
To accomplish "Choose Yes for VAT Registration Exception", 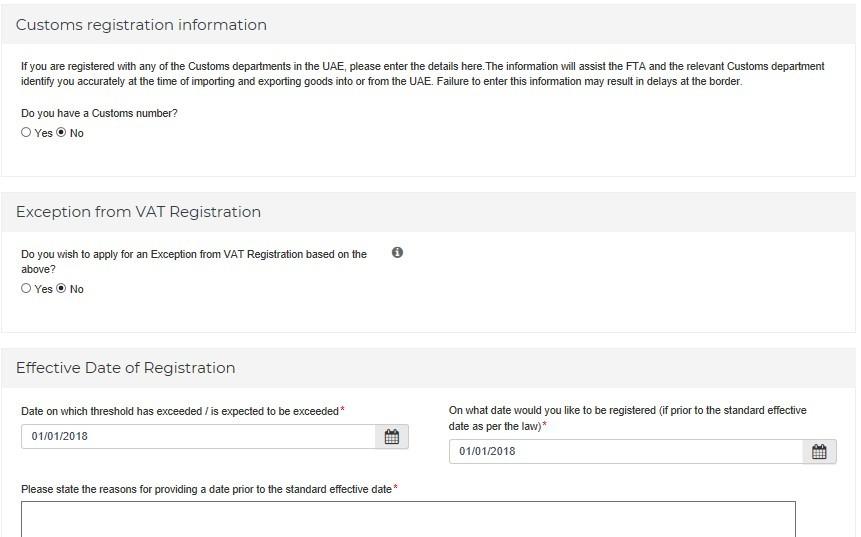I will point(26,288).
